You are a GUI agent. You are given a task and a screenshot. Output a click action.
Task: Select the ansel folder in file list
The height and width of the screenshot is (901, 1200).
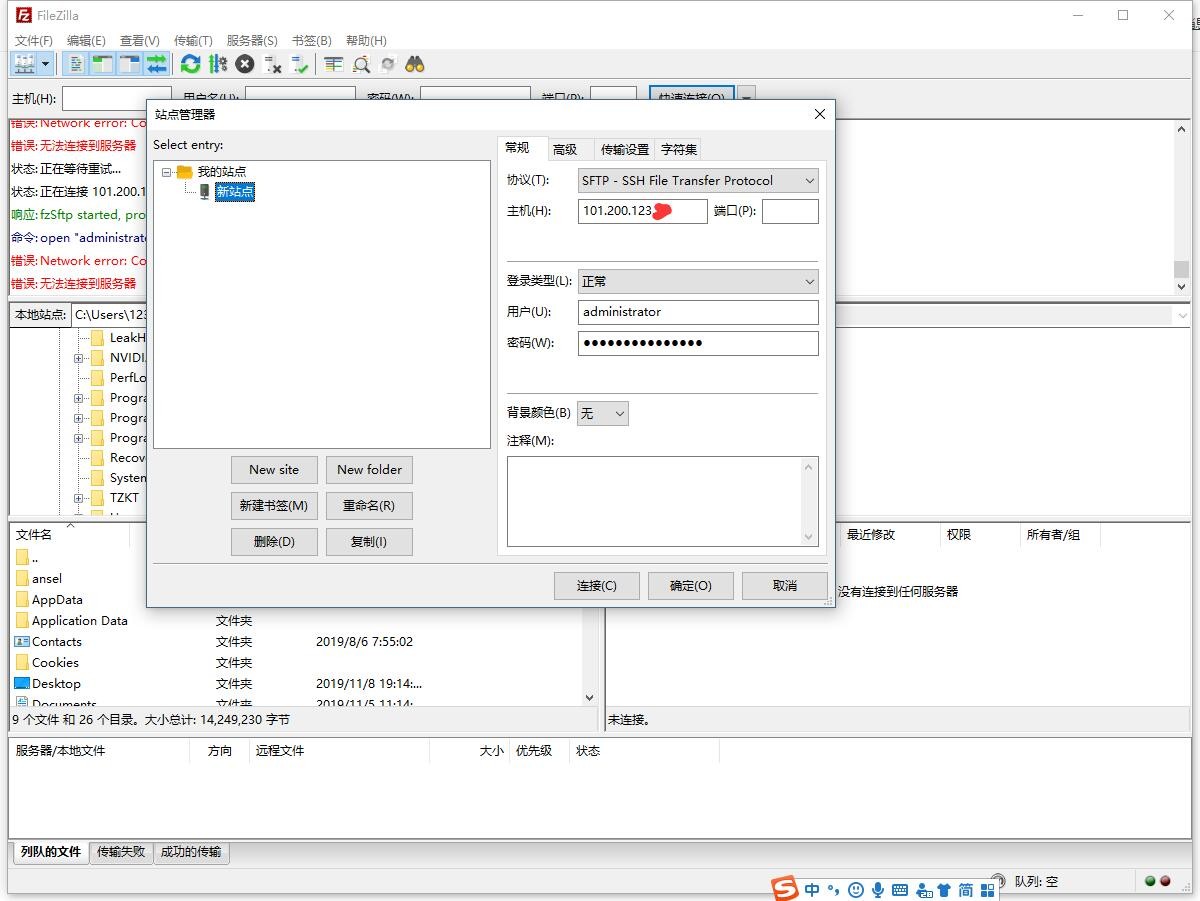coord(47,579)
